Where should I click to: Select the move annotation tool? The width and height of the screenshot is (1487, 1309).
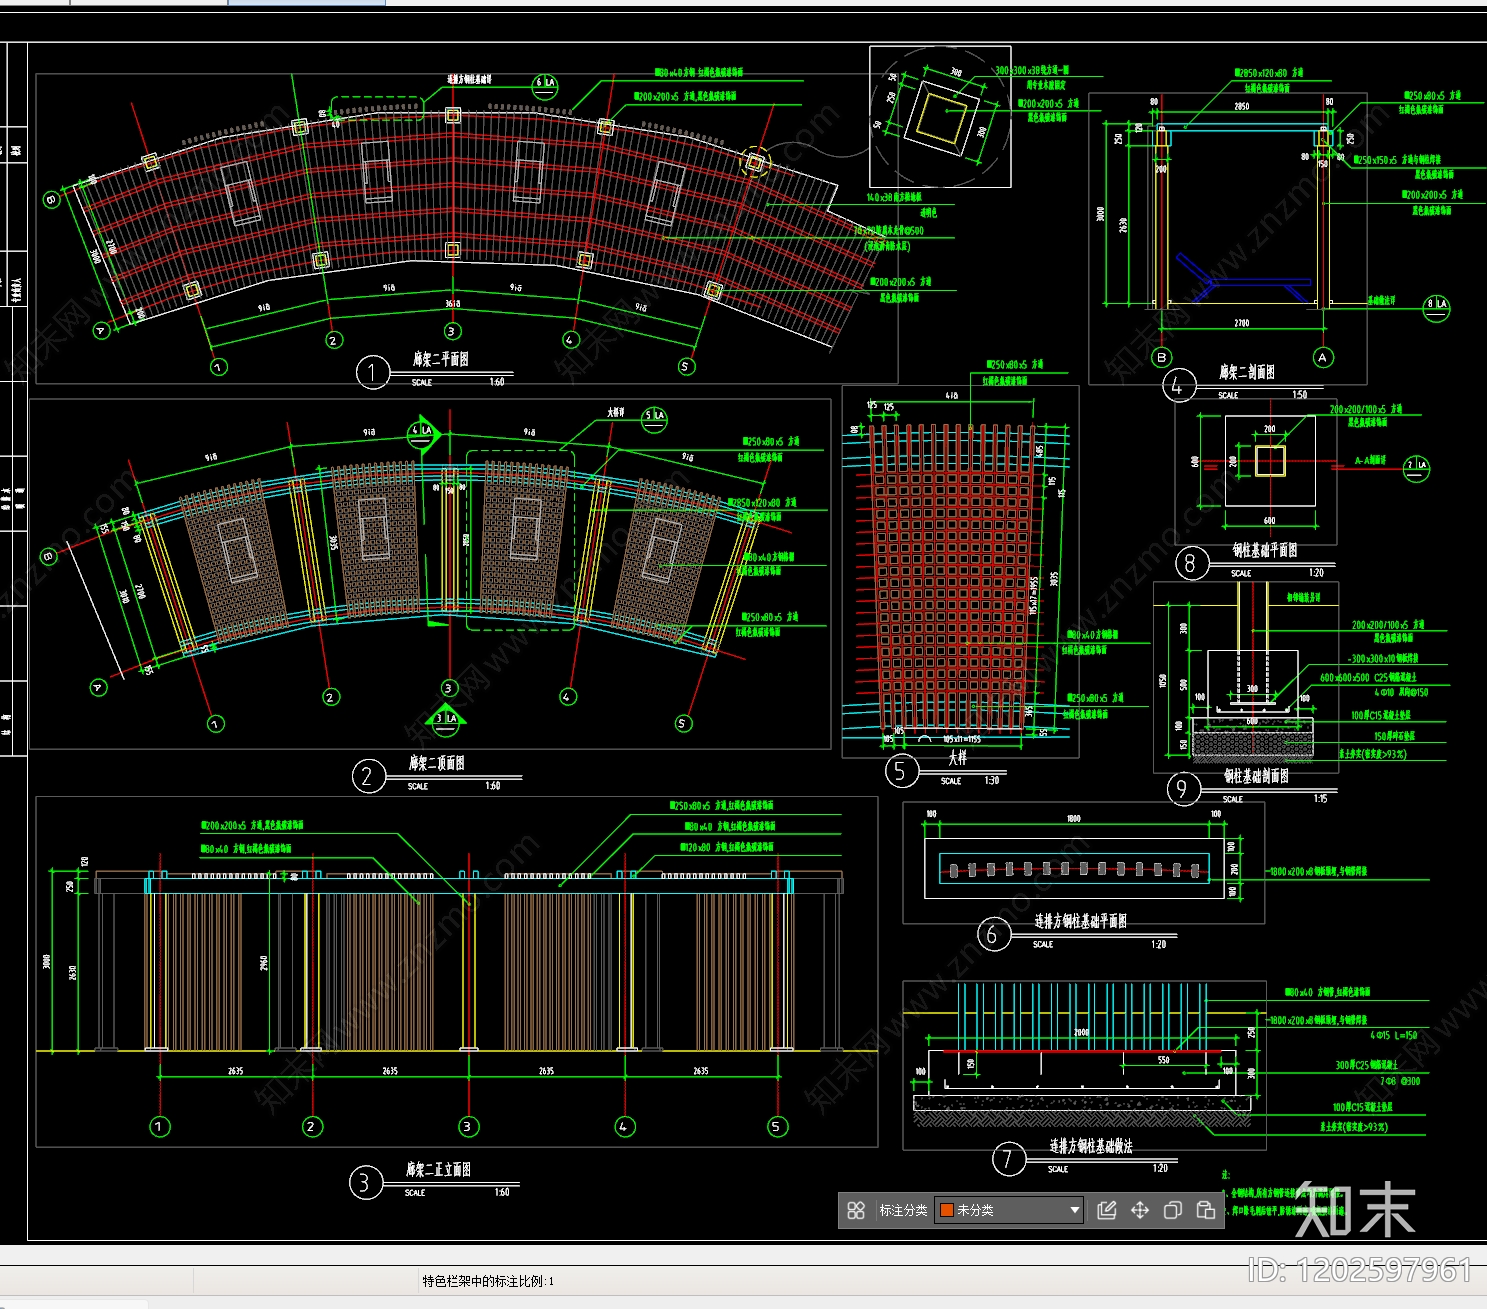[x=1140, y=1210]
